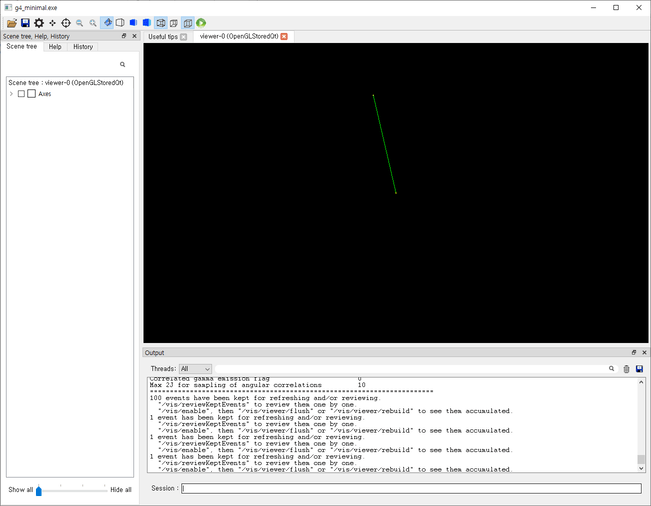Click the scene tree search magnifier
651x506 pixels.
[123, 64]
